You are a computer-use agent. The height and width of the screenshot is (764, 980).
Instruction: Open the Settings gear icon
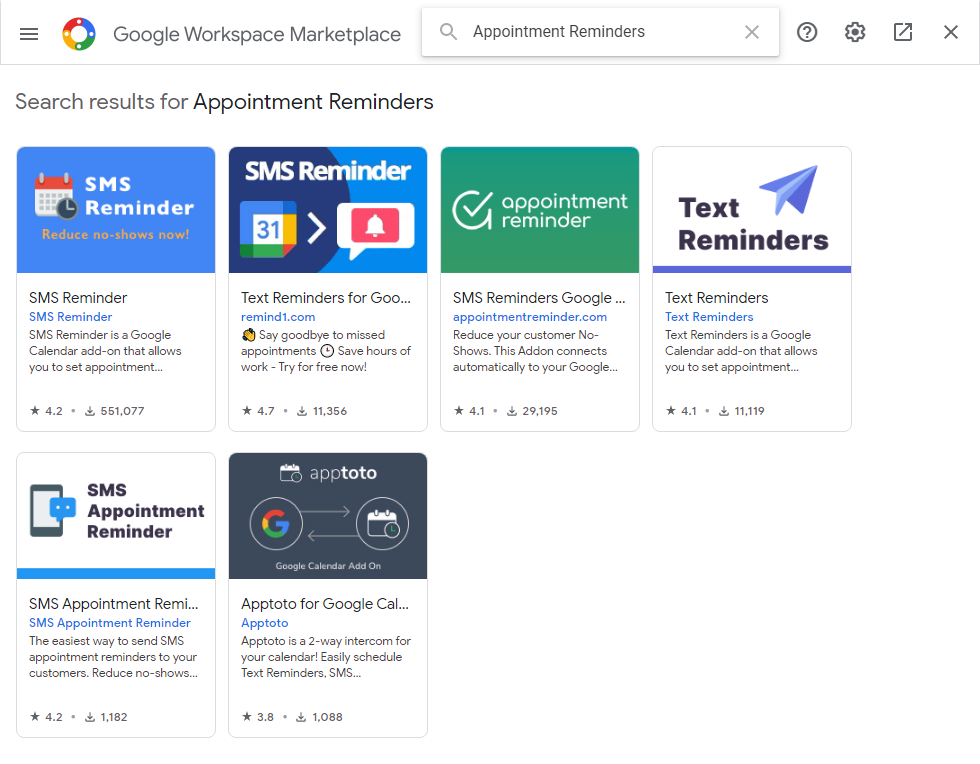pyautogui.click(x=854, y=32)
